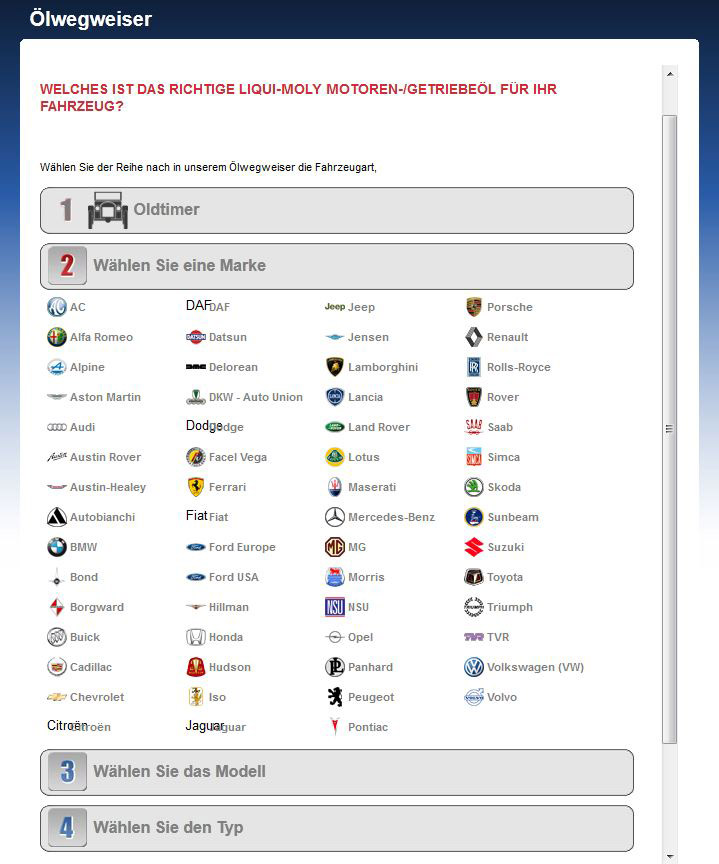Click the Audi four rings logo
This screenshot has height=864, width=719.
tap(57, 427)
